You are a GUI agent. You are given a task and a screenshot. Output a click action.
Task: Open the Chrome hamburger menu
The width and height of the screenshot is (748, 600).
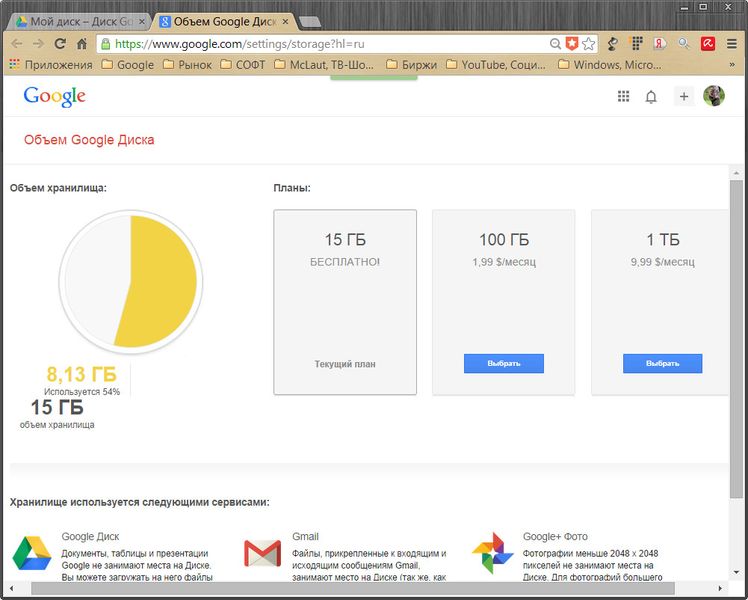[732, 44]
